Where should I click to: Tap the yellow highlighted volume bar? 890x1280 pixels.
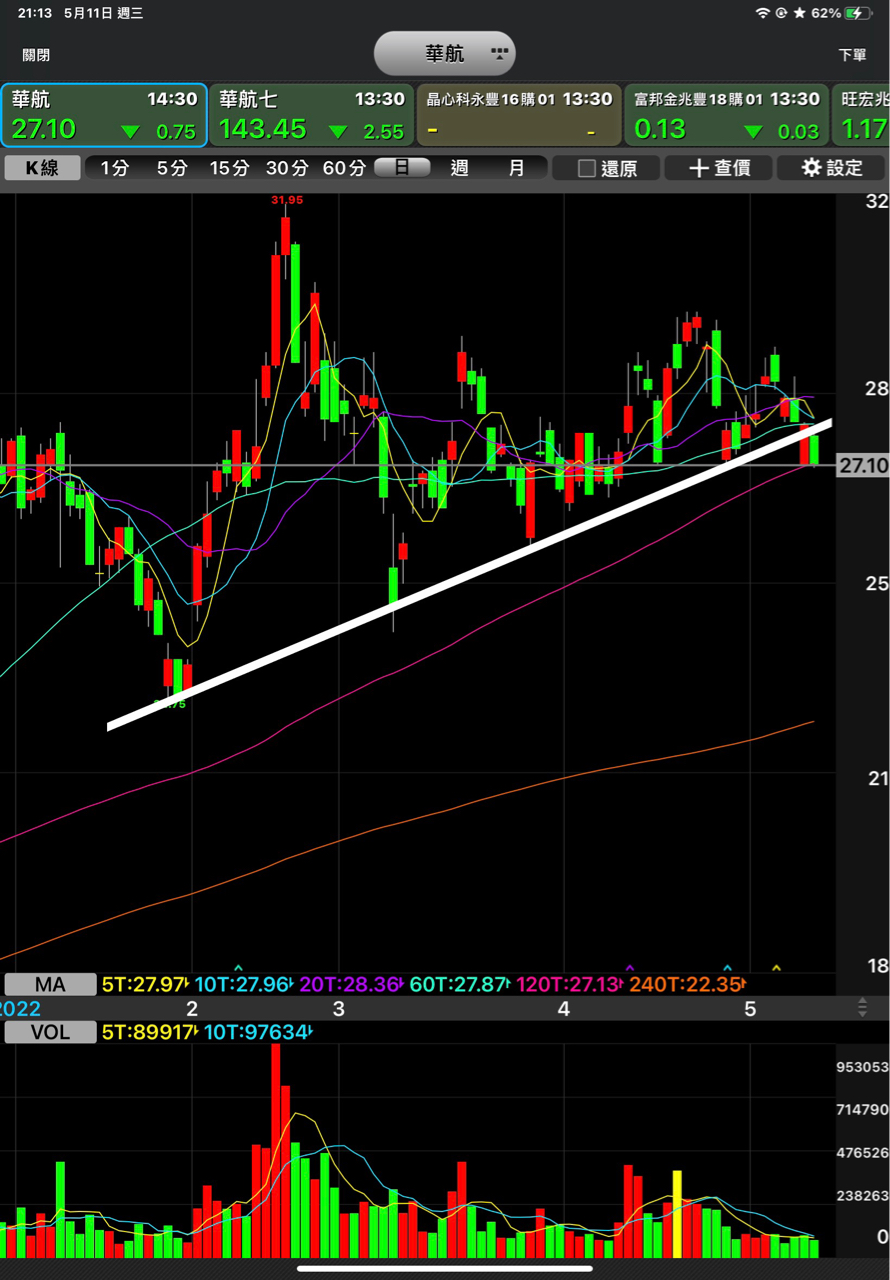tap(677, 1214)
